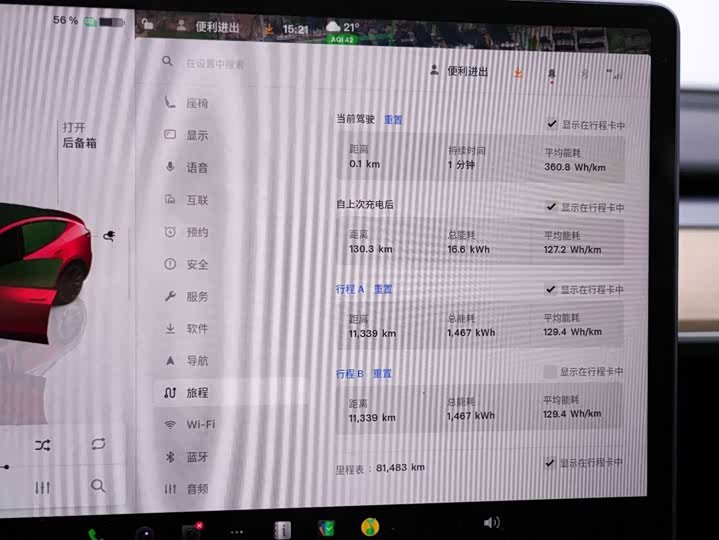Uncheck 显示在行程卡中 for 当前驾驶
This screenshot has width=719, height=540.
click(551, 124)
